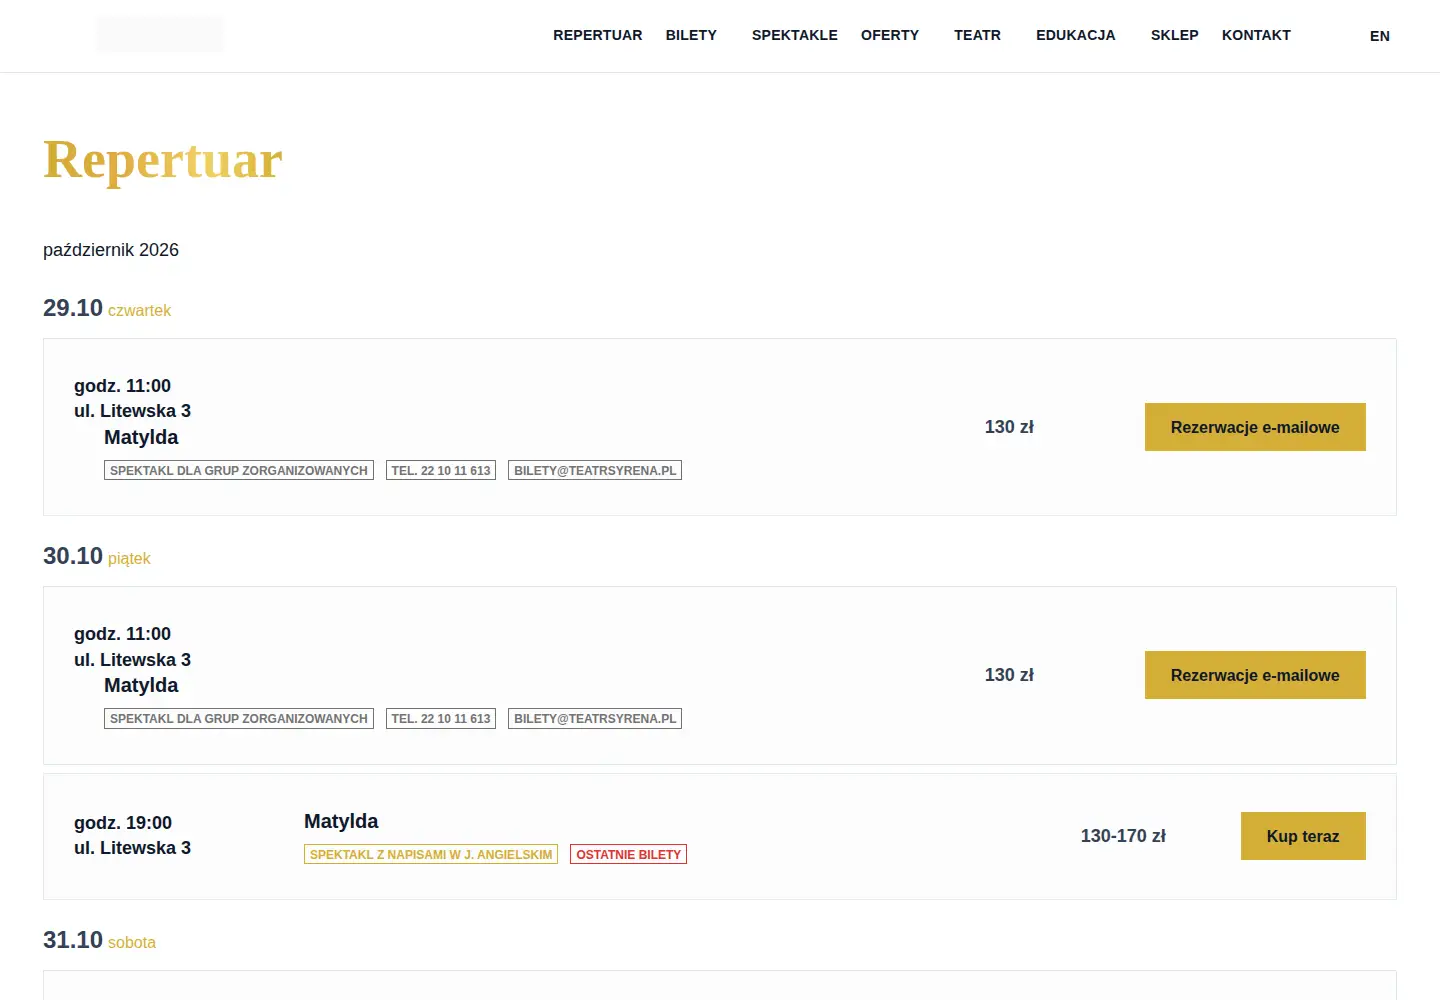The width and height of the screenshot is (1440, 1000).
Task: Open the TEATR navigation item
Action: click(977, 35)
